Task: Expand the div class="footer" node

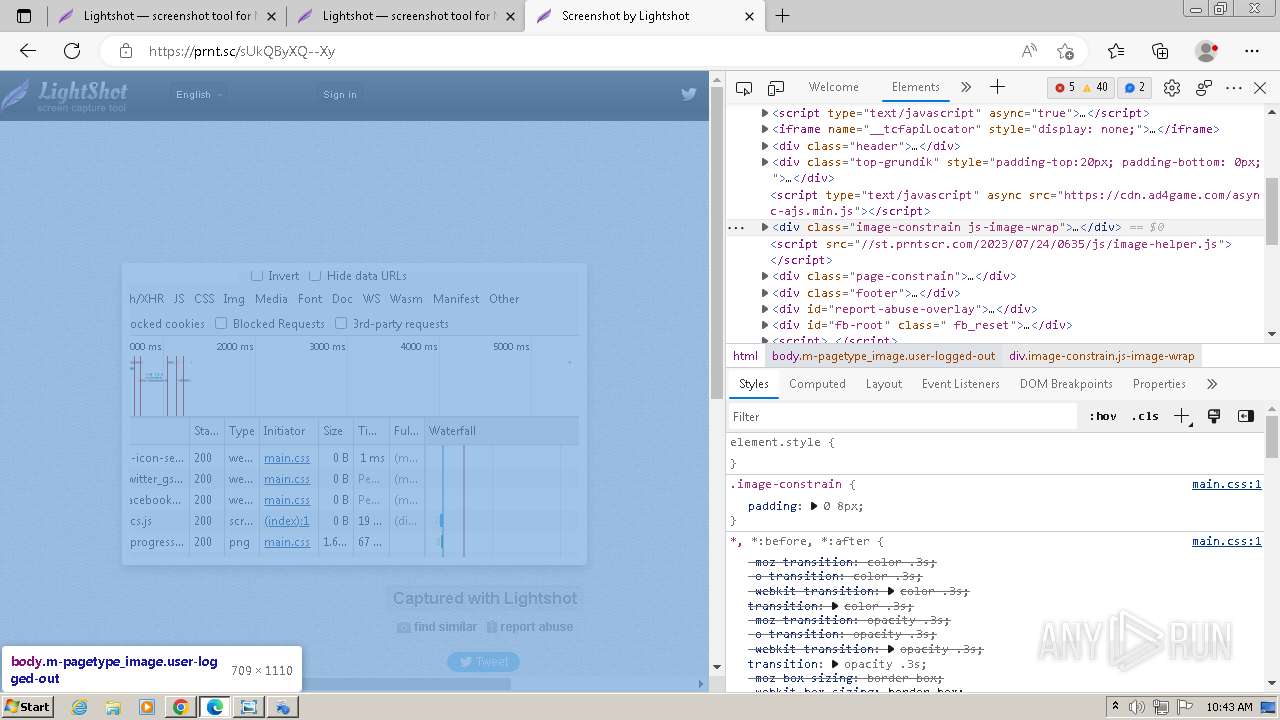Action: (765, 293)
